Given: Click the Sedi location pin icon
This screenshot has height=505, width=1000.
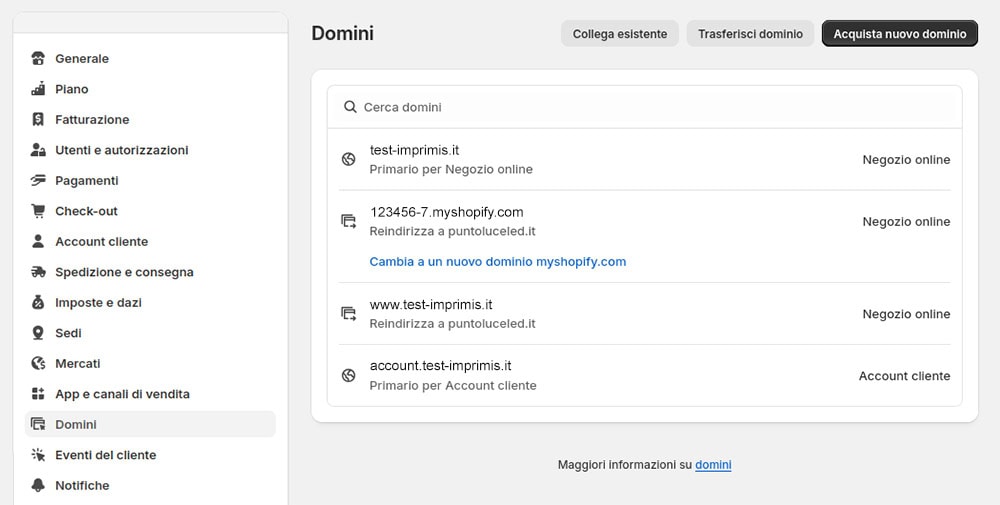Looking at the screenshot, I should pos(38,333).
